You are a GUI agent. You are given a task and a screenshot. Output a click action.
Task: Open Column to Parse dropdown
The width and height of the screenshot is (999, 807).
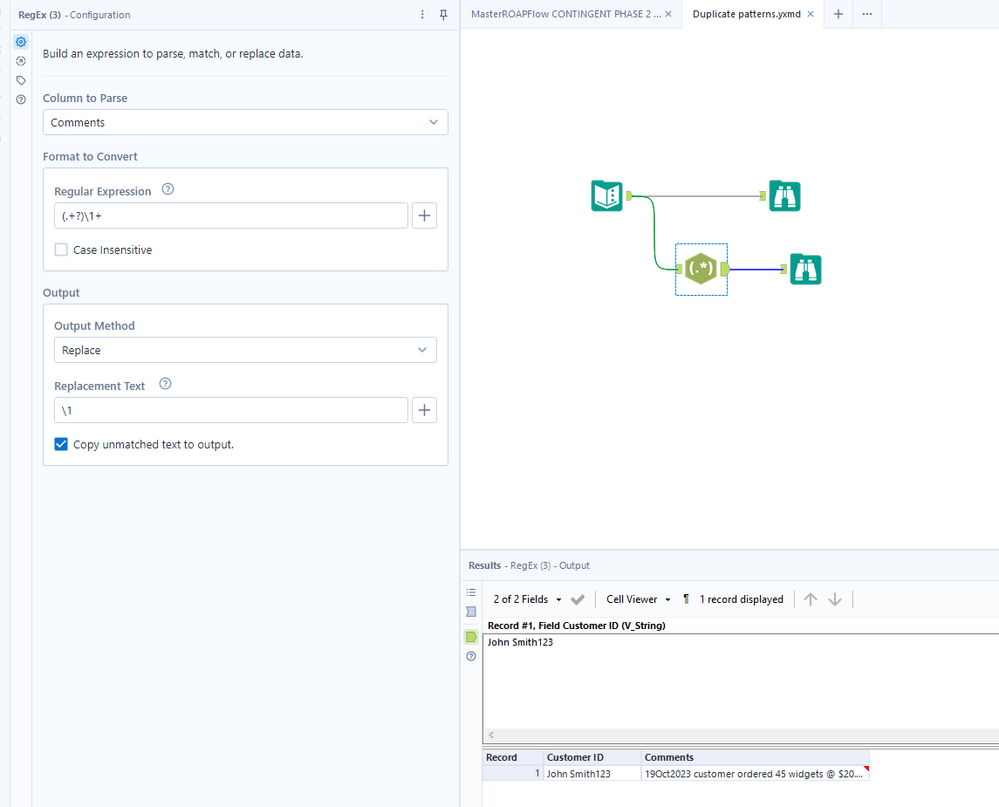coord(245,122)
